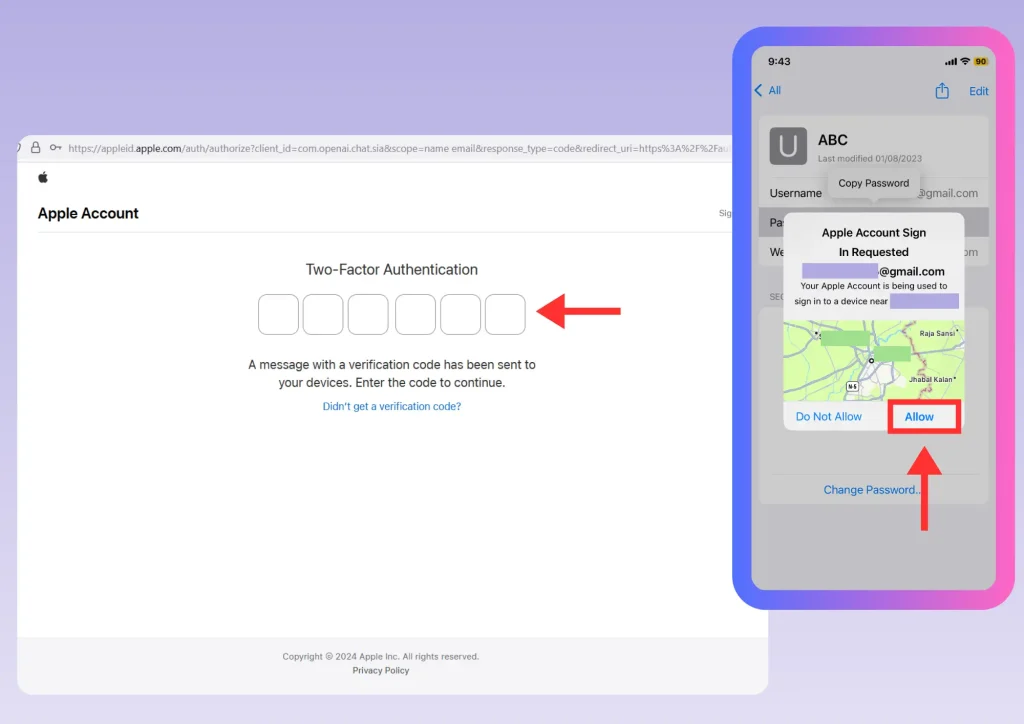Tap the "@gmail.com" address in the dialog
The height and width of the screenshot is (724, 1024).
click(x=912, y=272)
